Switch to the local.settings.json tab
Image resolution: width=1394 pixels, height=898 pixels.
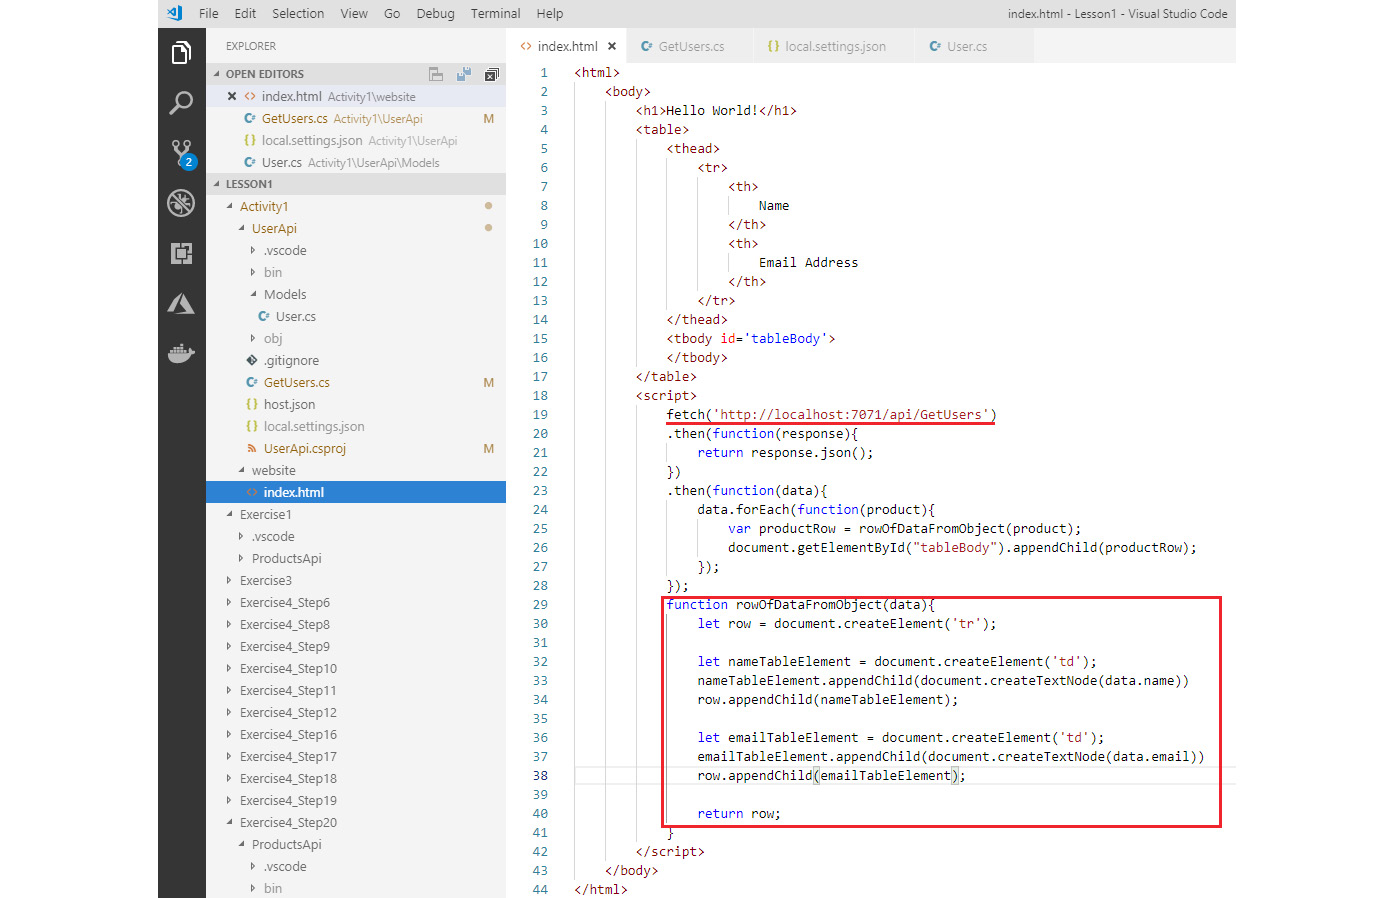[x=835, y=46]
